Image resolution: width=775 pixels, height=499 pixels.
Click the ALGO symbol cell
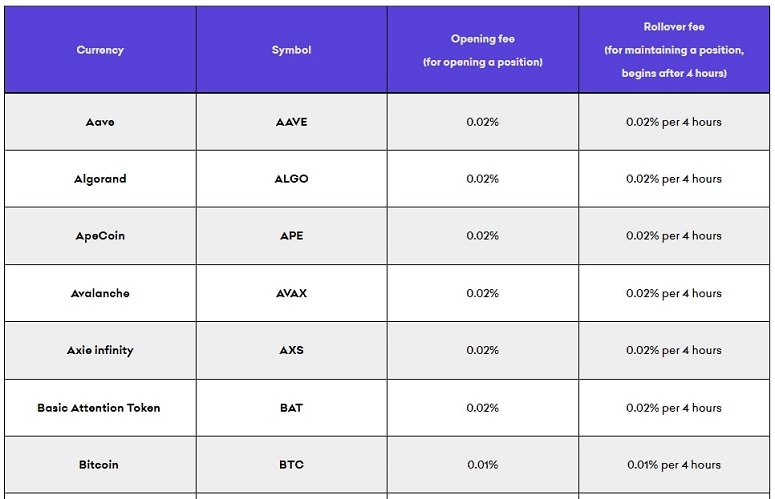pyautogui.click(x=291, y=179)
